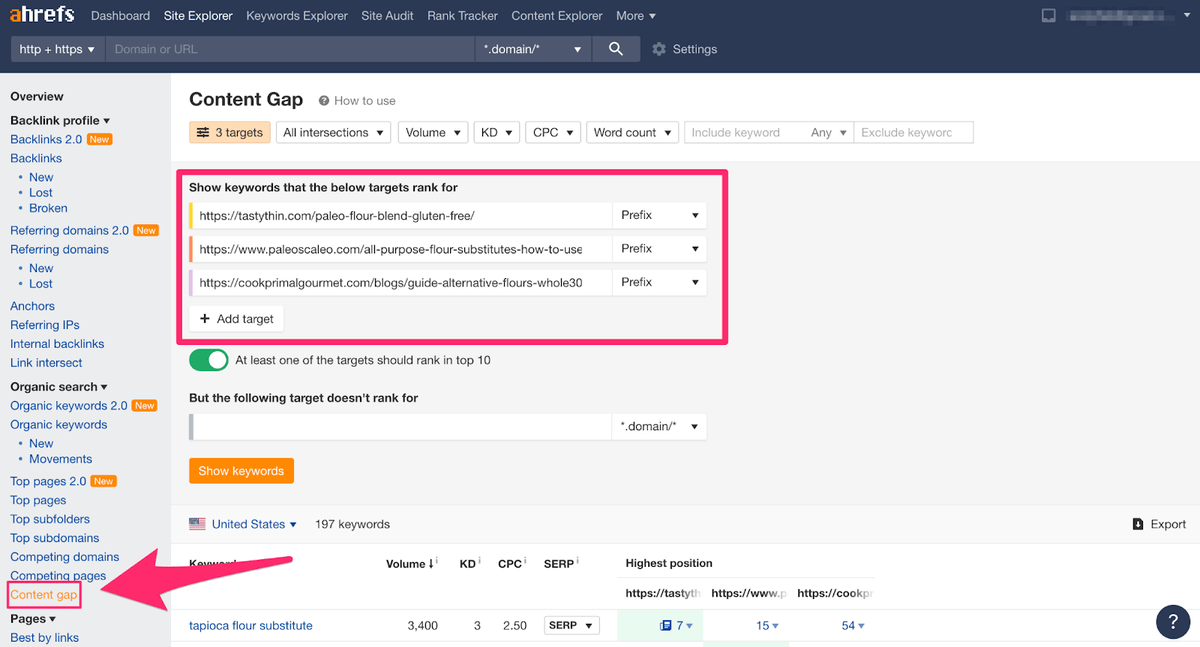Click the Ahrefs logo
This screenshot has height=647, width=1200.
43,15
